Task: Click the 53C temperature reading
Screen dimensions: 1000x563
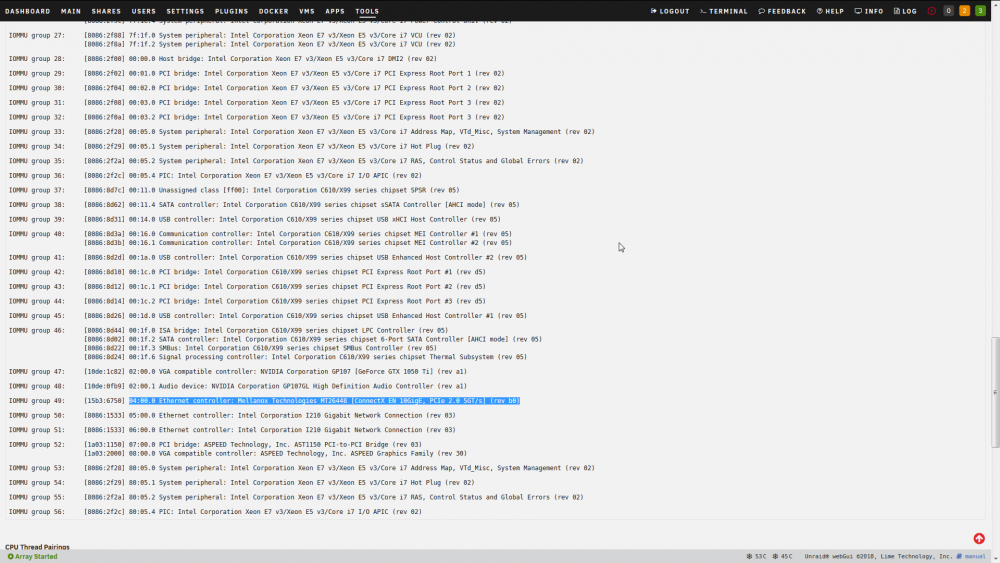Action: 756,557
